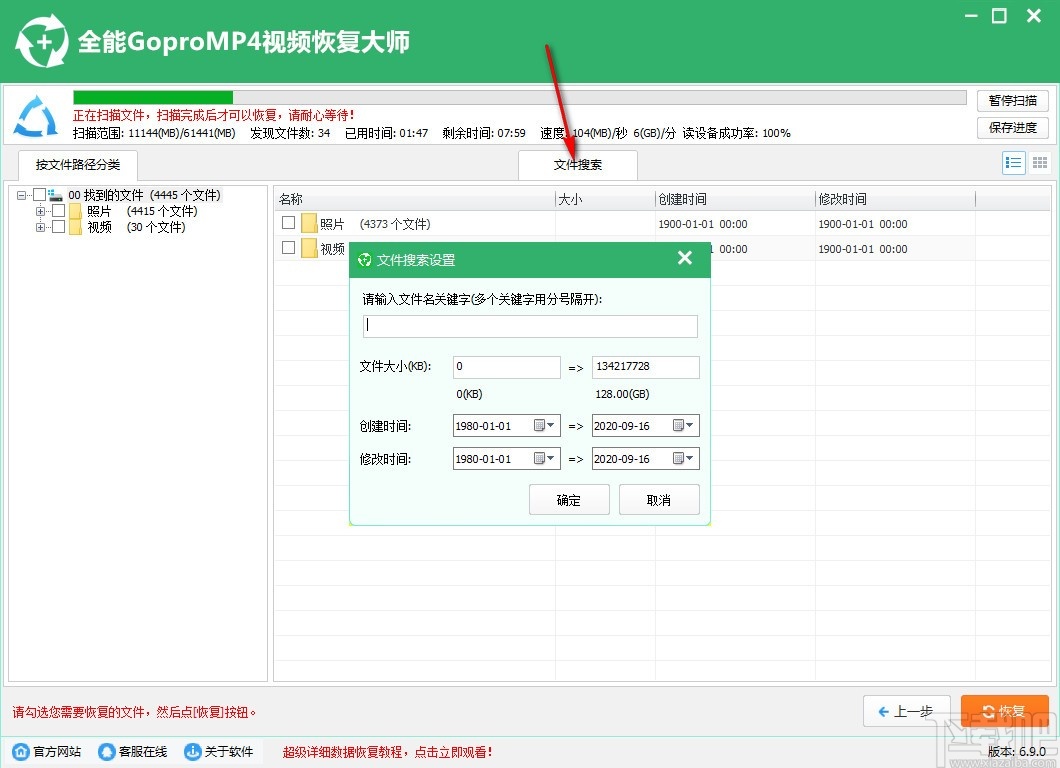Click the 视频 folder icon in the tree
This screenshot has width=1060, height=768.
pyautogui.click(x=75, y=227)
